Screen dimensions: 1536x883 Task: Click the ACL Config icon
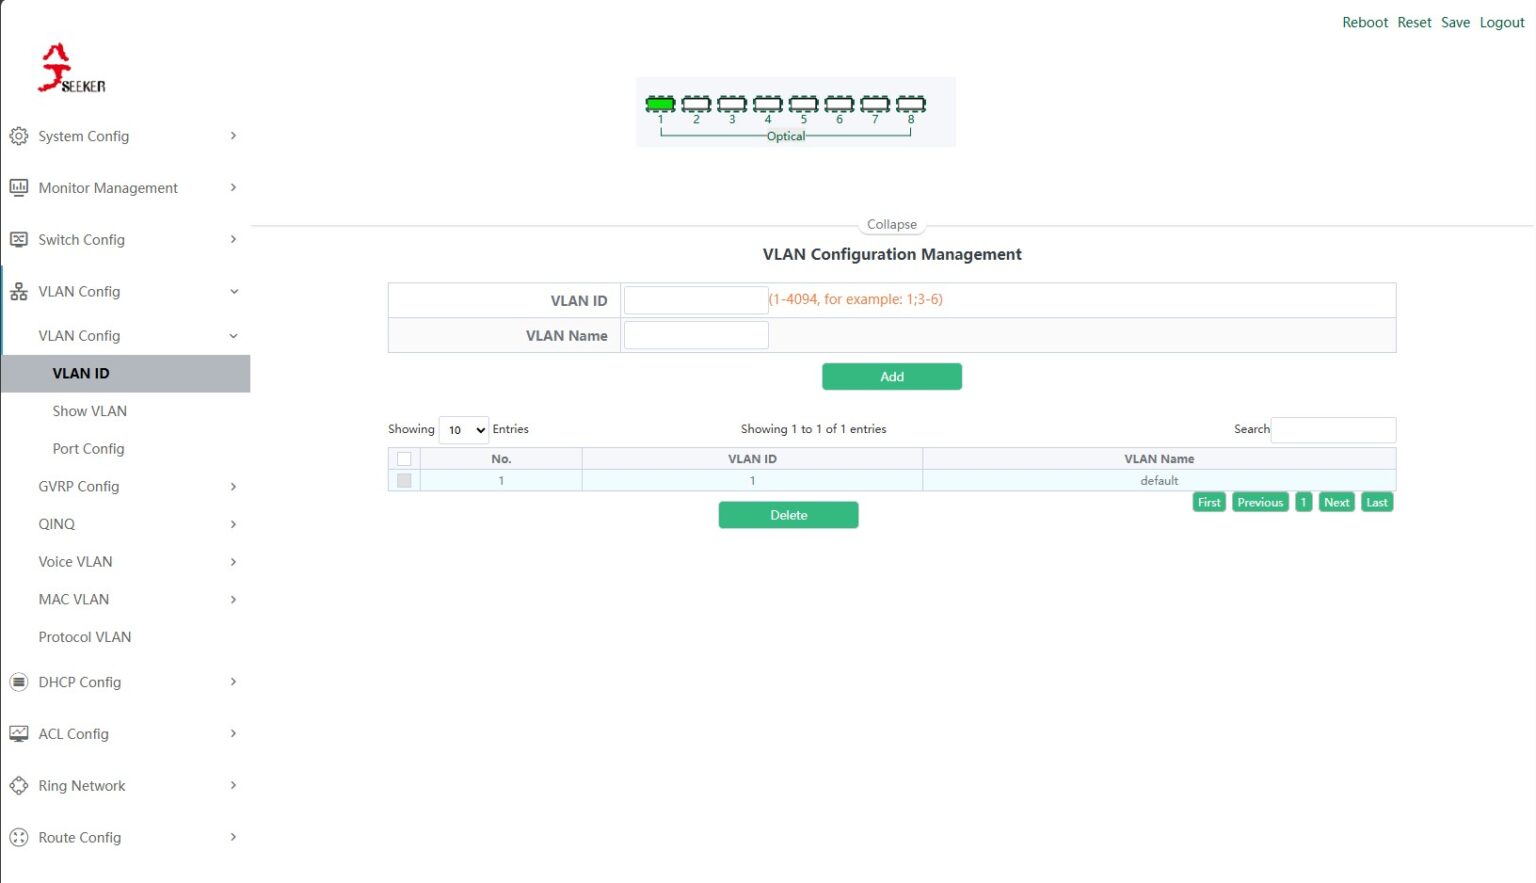(18, 734)
